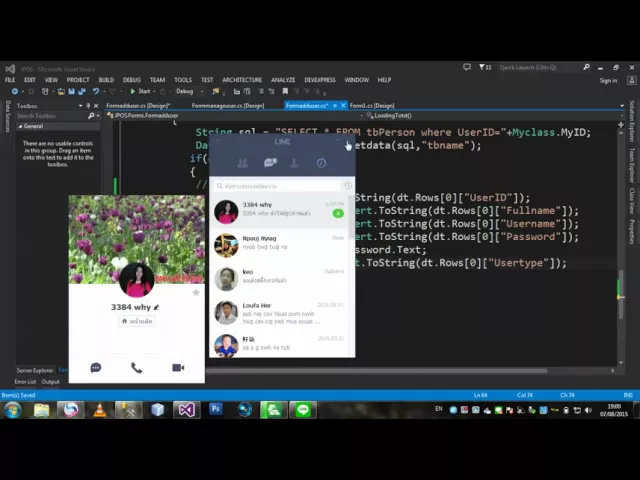Click Sign in at the top right
The width and height of the screenshot is (640, 480).
pyautogui.click(x=608, y=81)
